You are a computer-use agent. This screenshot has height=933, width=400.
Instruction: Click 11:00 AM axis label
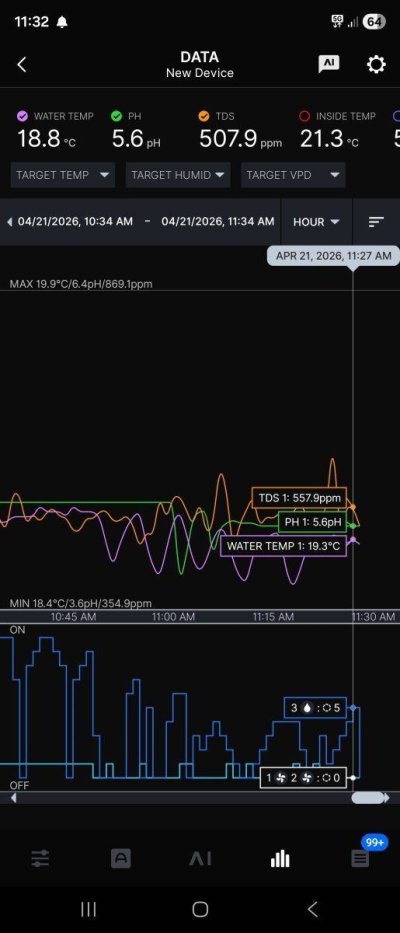pyautogui.click(x=173, y=616)
